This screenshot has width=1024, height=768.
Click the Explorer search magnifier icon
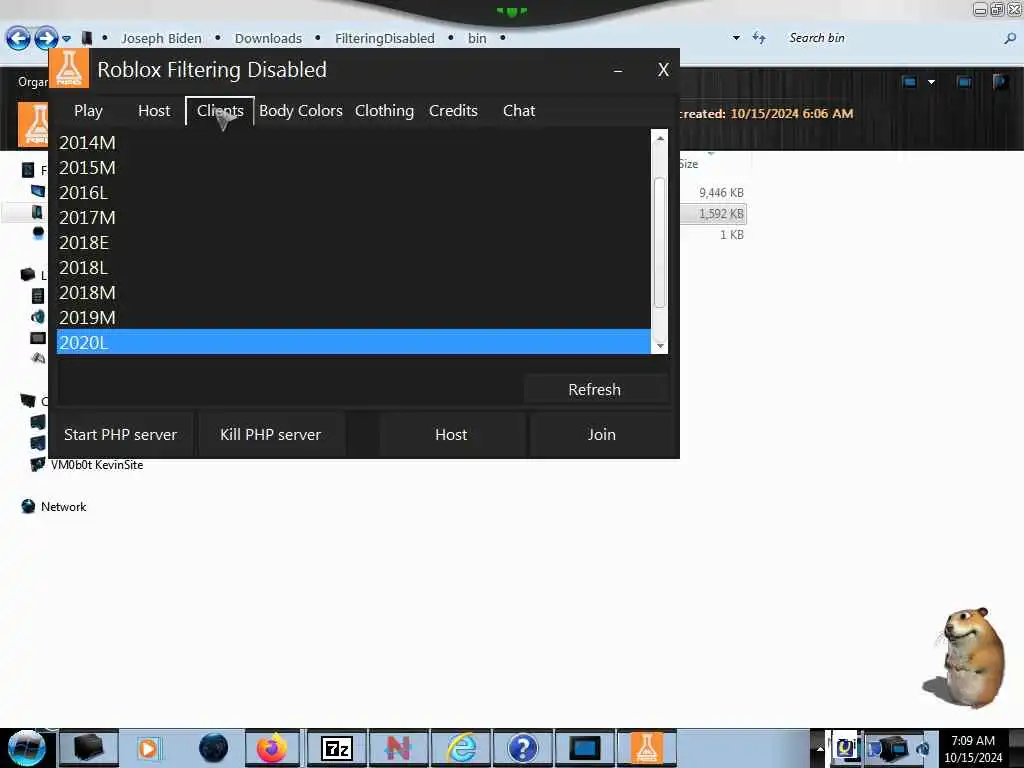click(x=1010, y=39)
